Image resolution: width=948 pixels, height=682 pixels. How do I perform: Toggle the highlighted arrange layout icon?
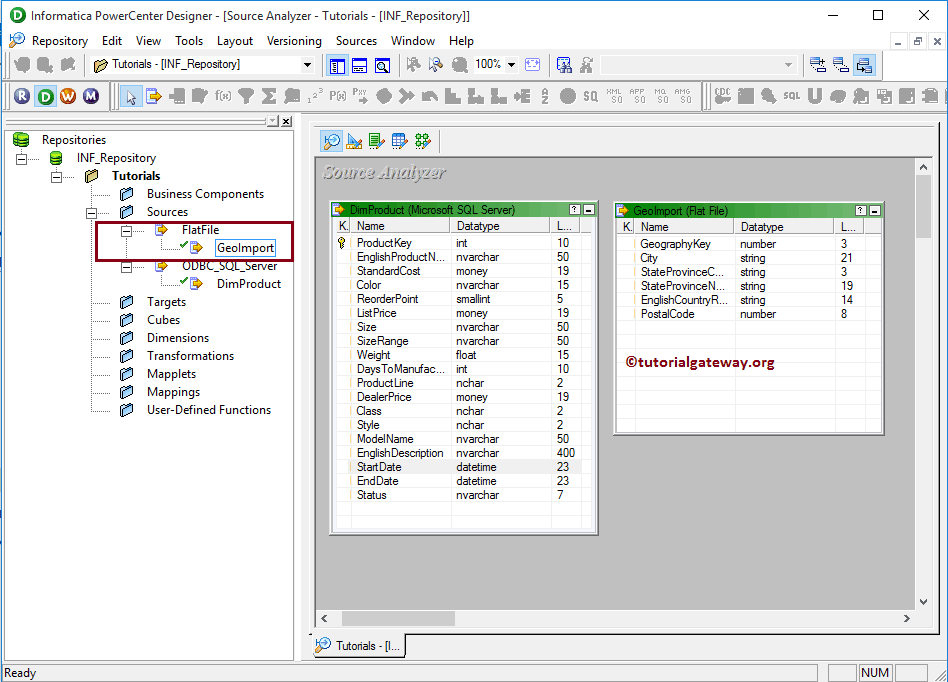coord(865,65)
